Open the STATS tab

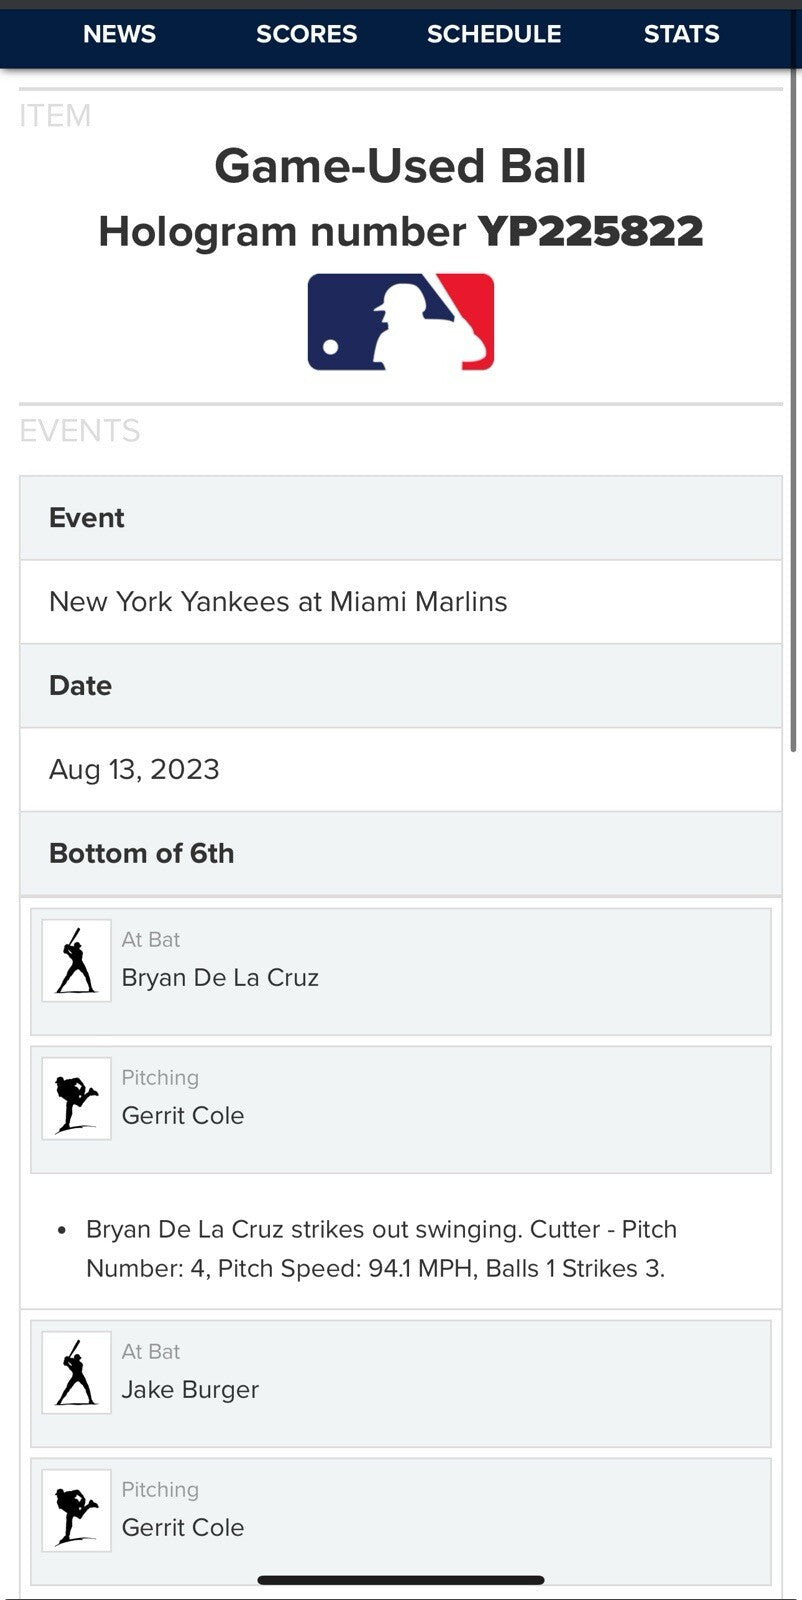(681, 34)
